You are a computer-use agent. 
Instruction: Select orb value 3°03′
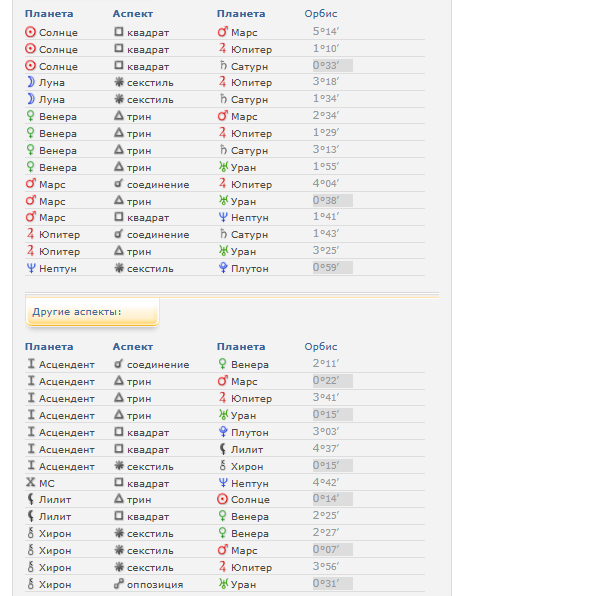(326, 432)
